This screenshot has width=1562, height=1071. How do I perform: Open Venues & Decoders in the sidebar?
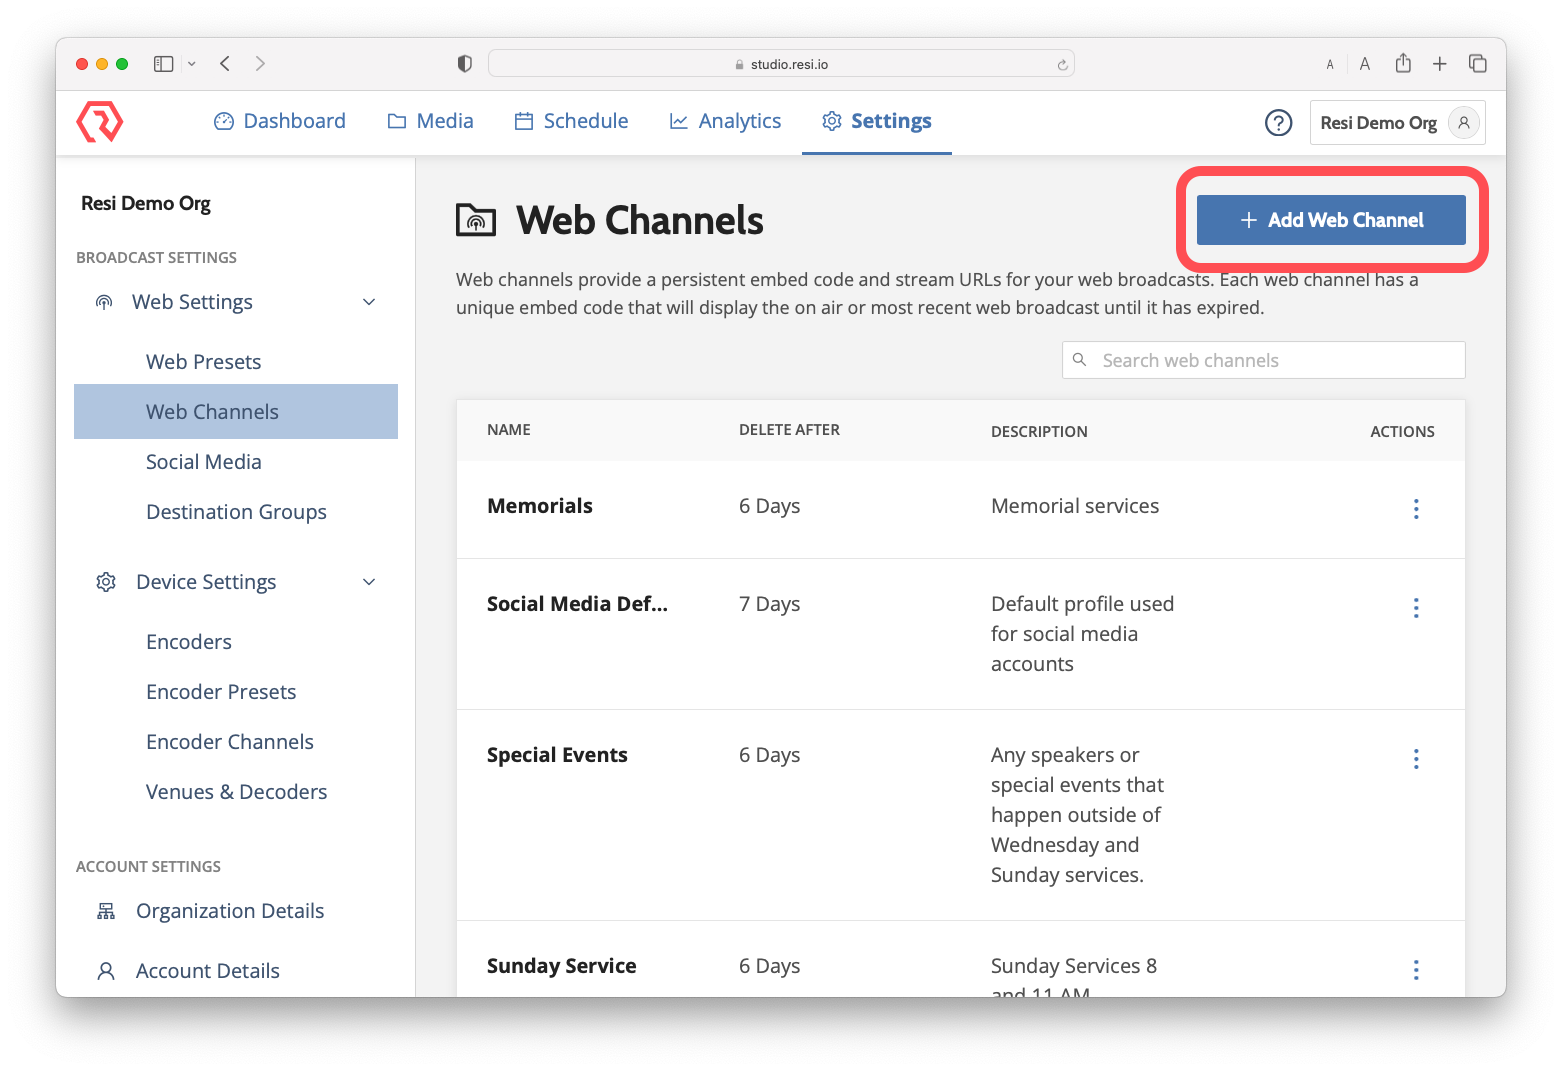237,792
